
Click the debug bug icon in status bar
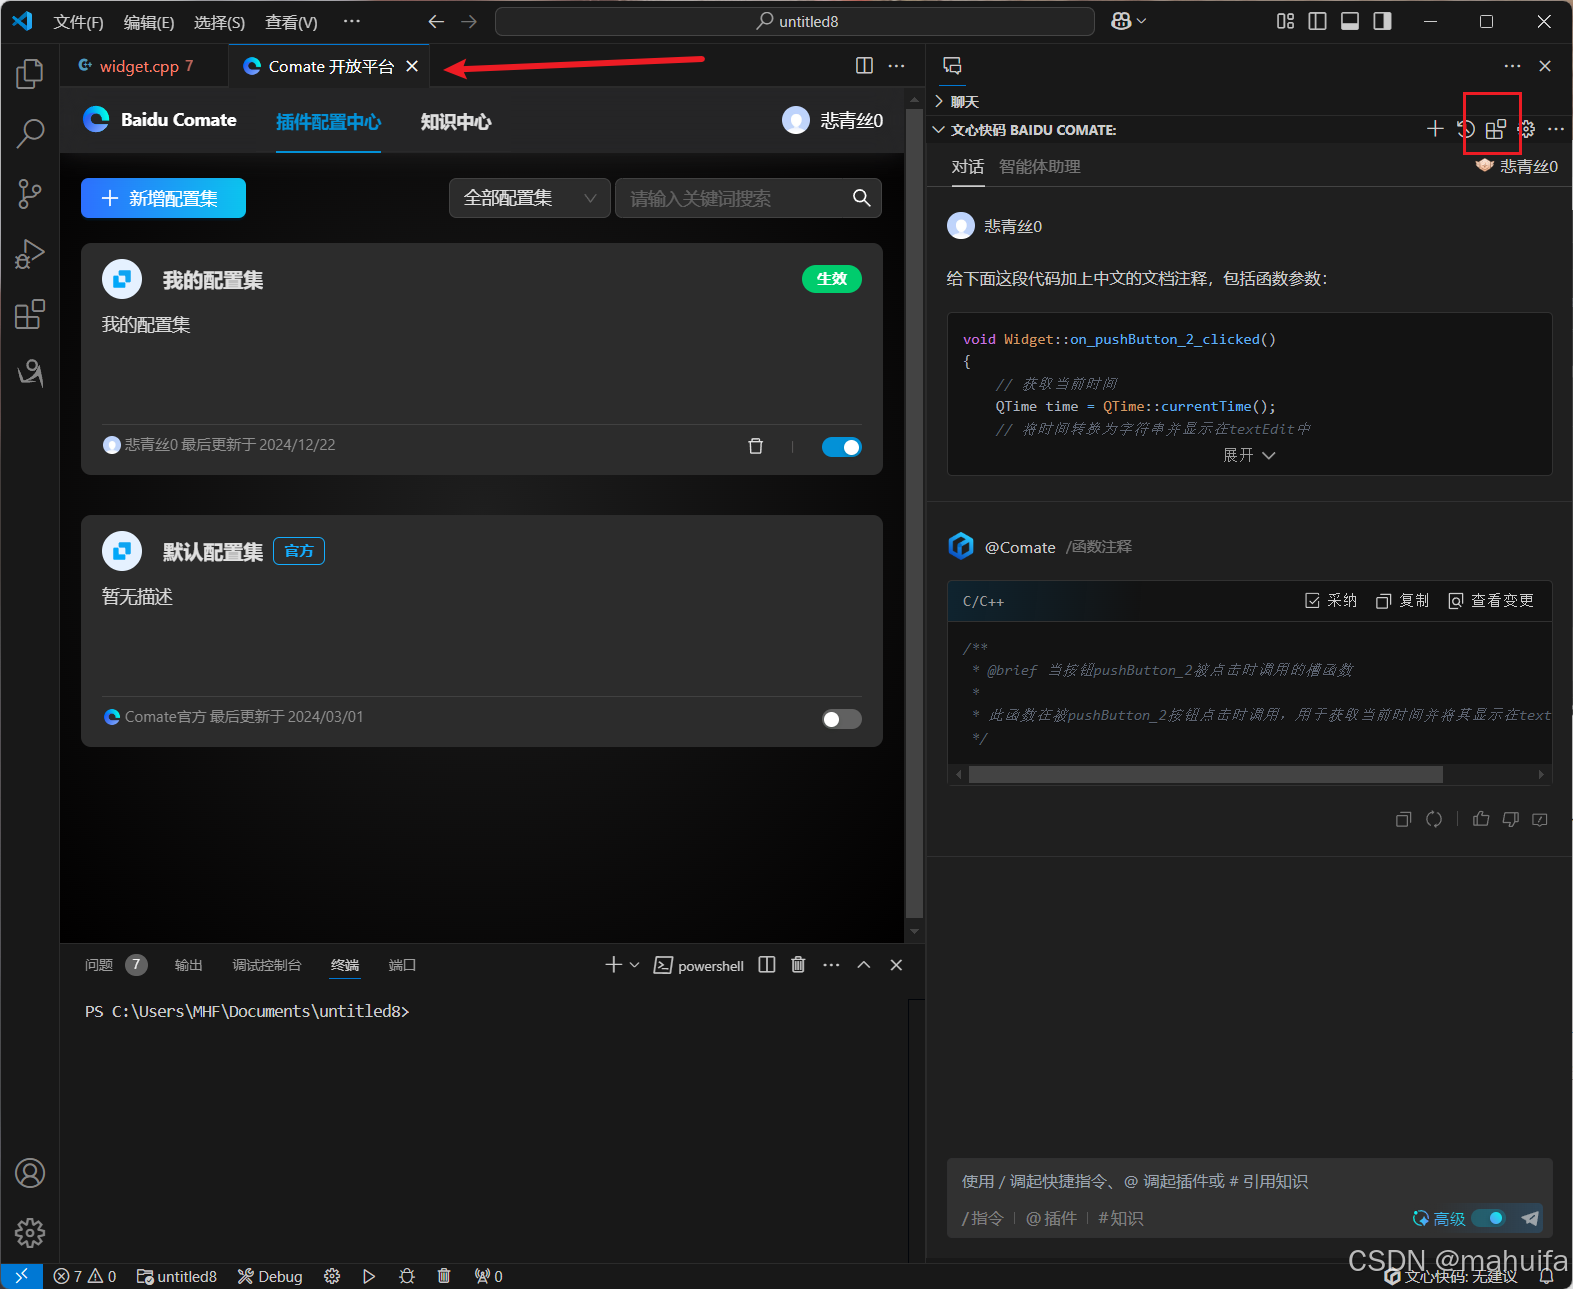(x=406, y=1276)
